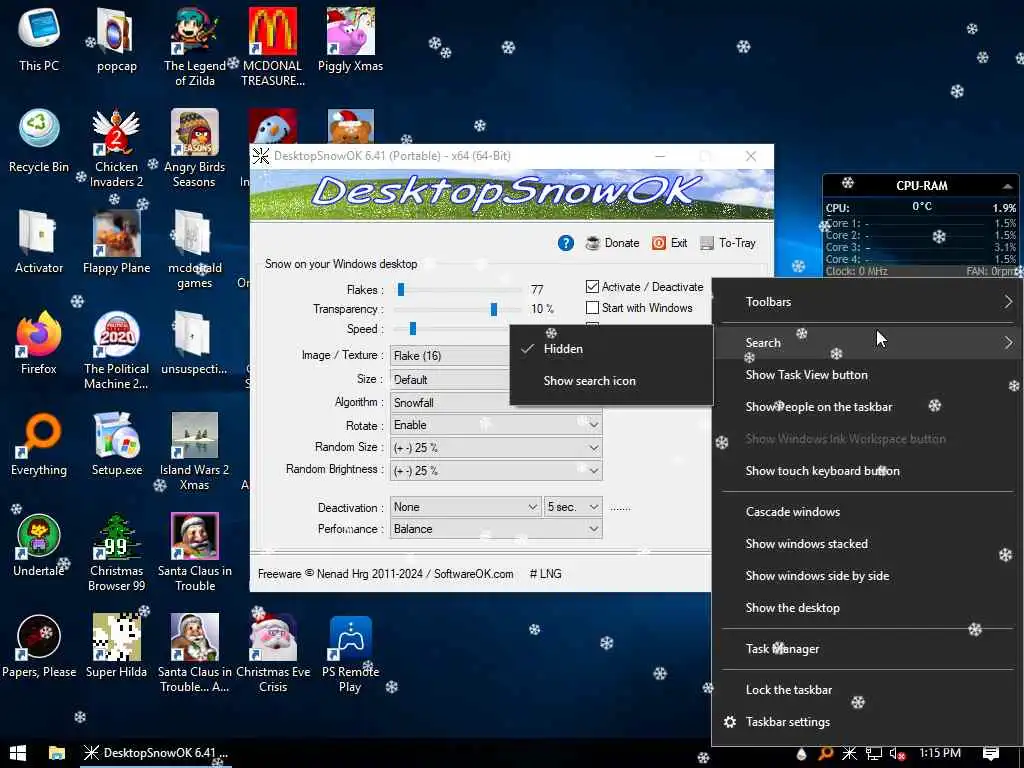Select the This PC desktop icon
The width and height of the screenshot is (1024, 768).
click(39, 40)
